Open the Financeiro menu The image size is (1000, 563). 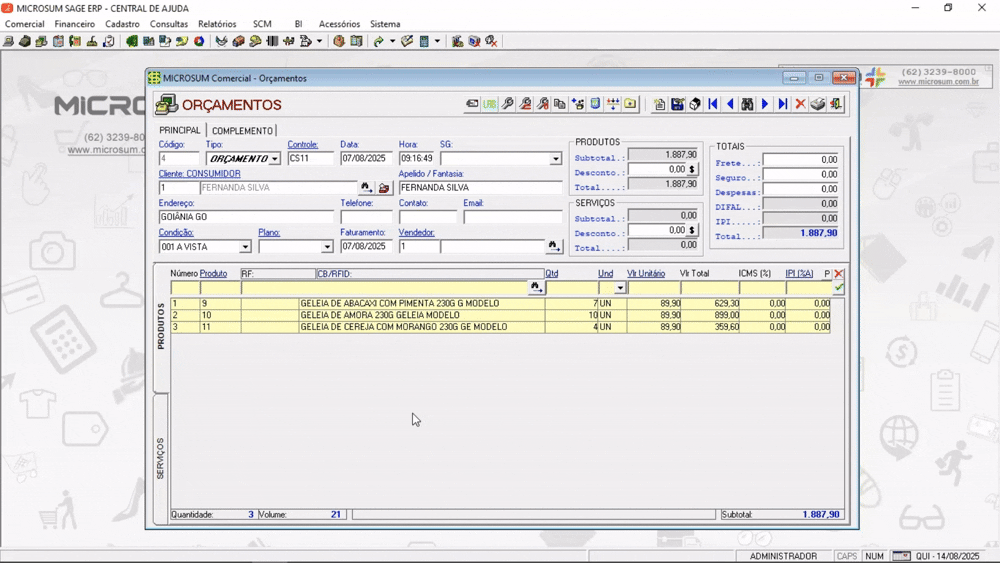pyautogui.click(x=75, y=24)
